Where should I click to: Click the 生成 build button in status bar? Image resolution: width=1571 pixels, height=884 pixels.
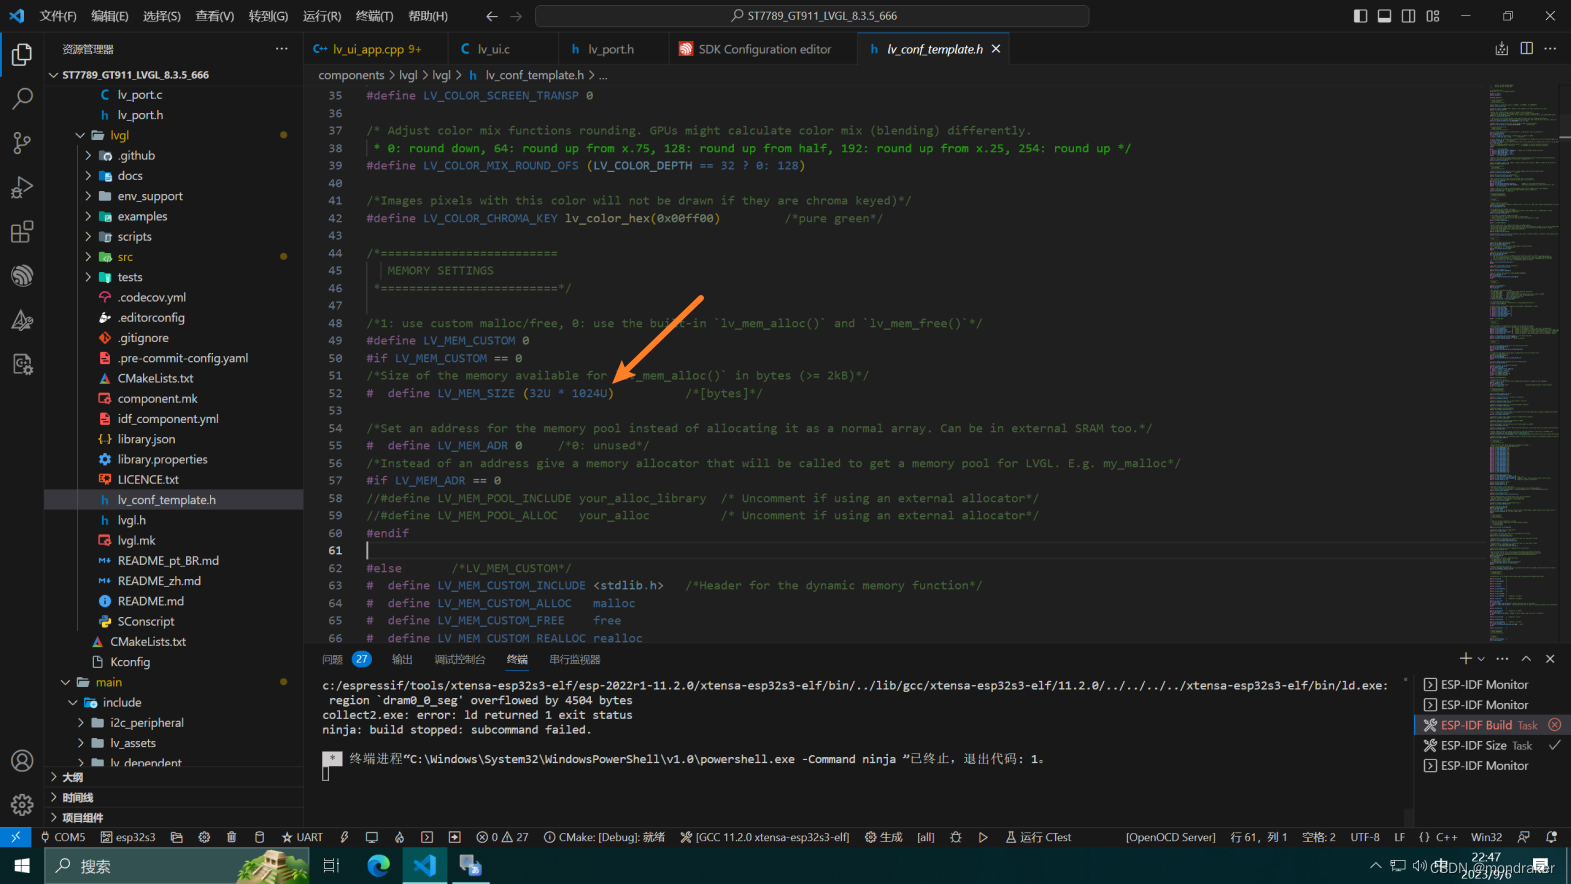(884, 837)
